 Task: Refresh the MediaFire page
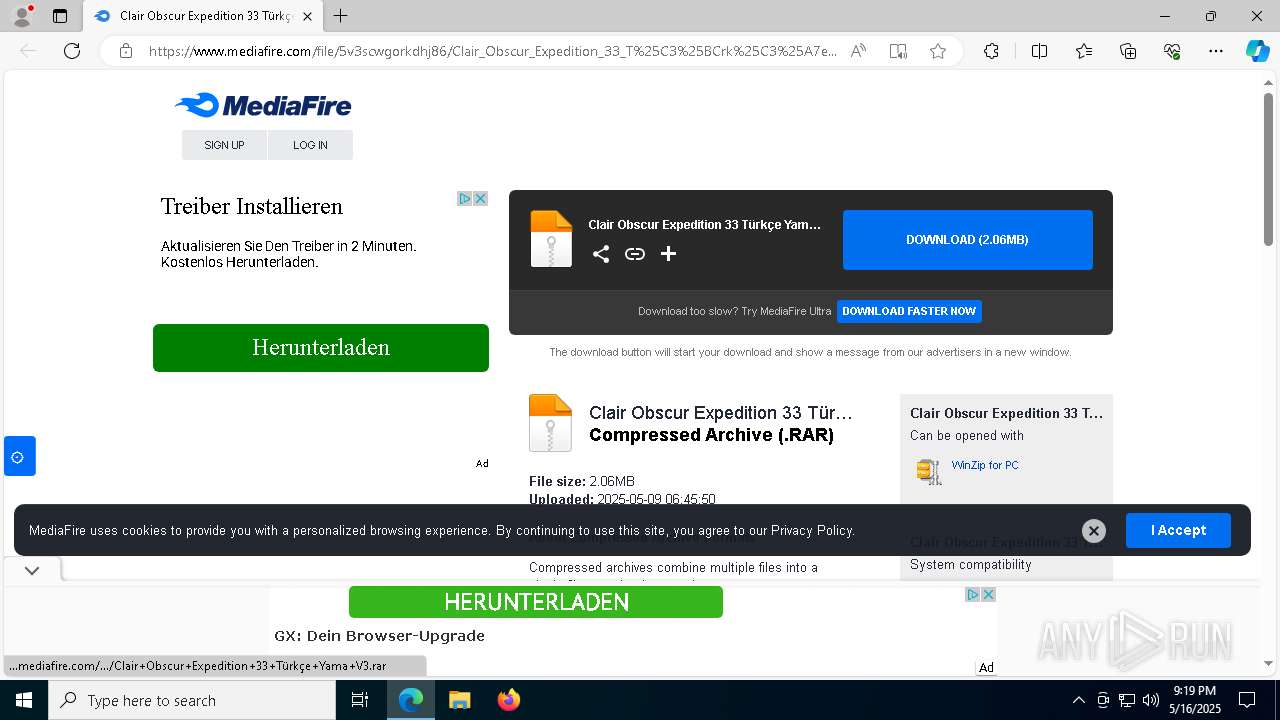click(x=72, y=51)
